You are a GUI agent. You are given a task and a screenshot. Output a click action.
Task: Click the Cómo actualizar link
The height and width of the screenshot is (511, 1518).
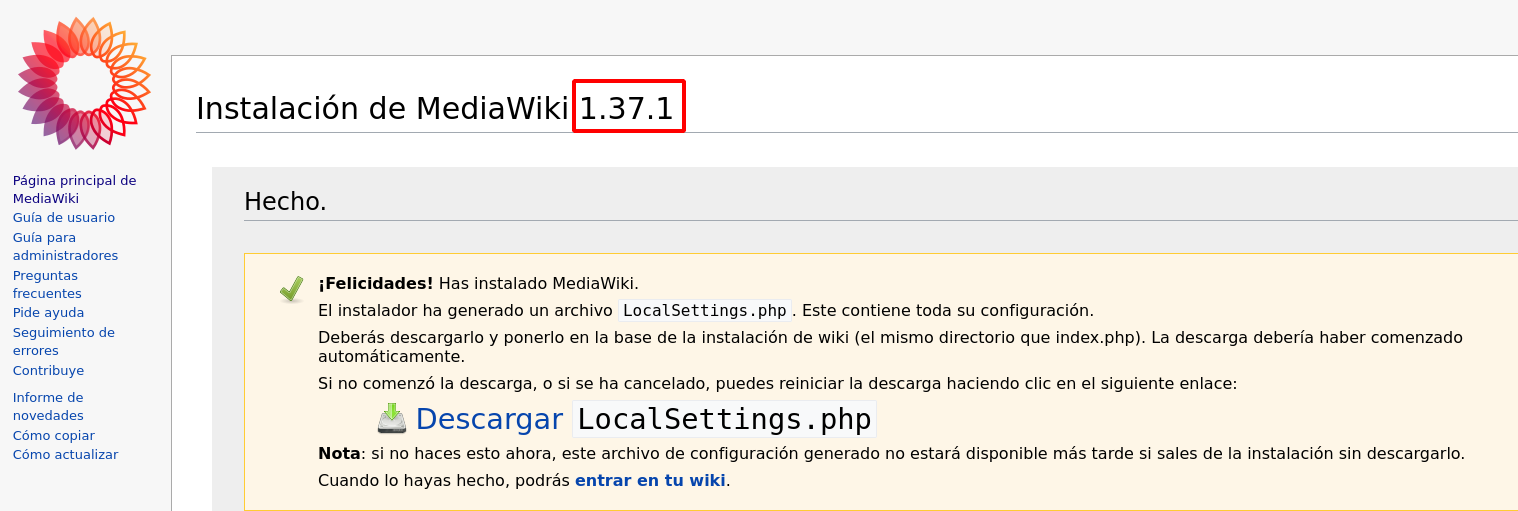pos(65,454)
